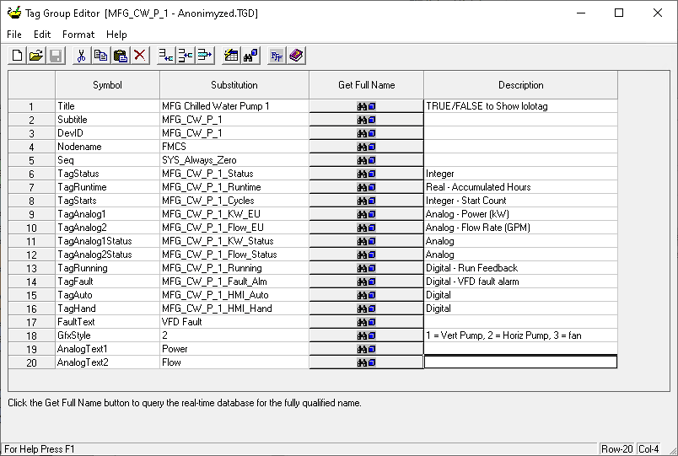Click the 'MFG_CW_P_1_Flow_Status' substitution cell
The image size is (678, 456).
234,255
